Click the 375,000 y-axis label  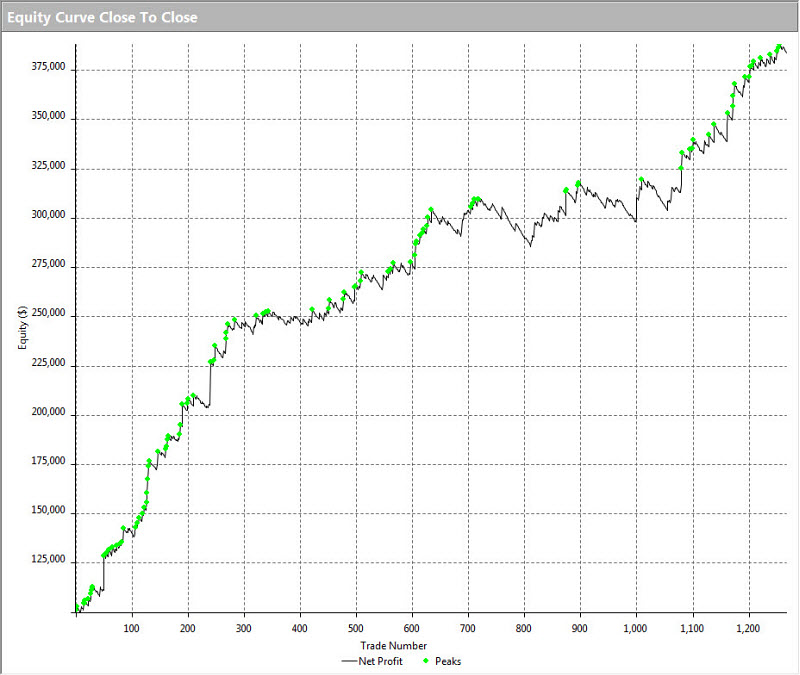pyautogui.click(x=48, y=66)
